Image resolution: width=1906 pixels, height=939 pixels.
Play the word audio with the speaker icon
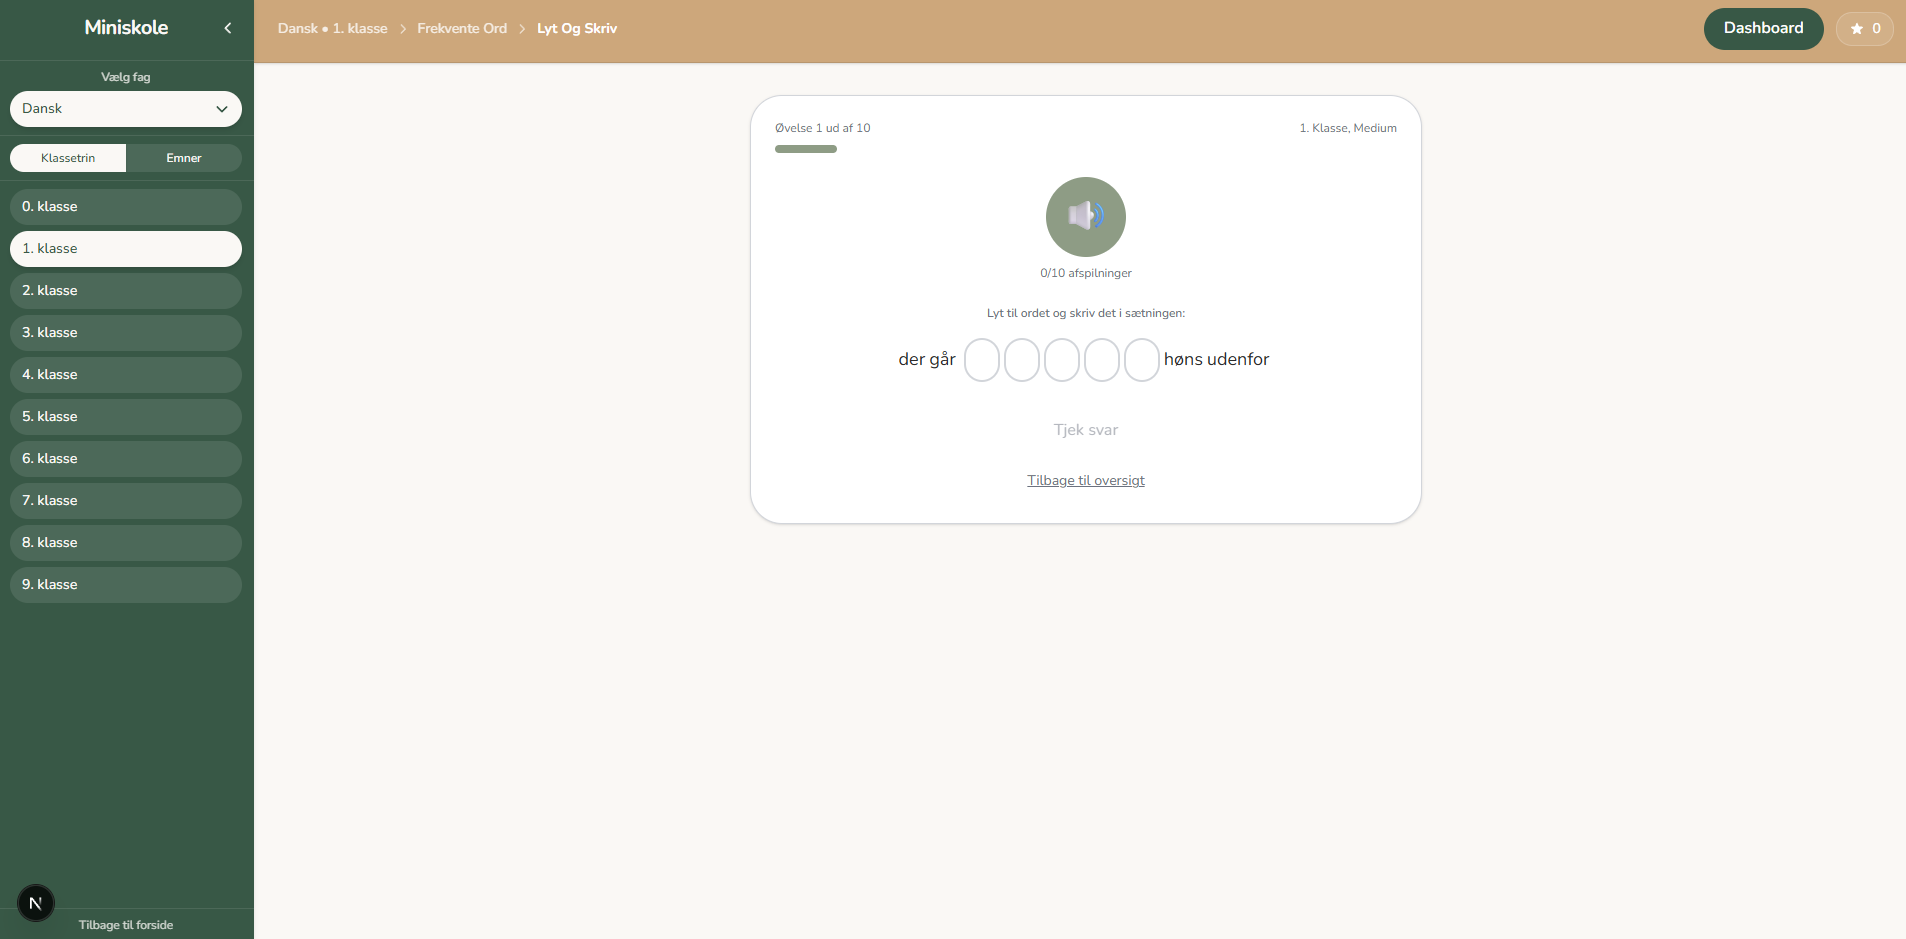point(1085,217)
